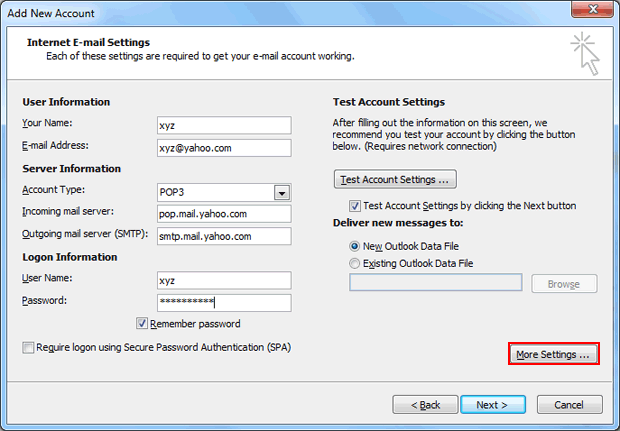Click the cursor wizard icon in header
Screen dimensions: 620x431
pos(585,54)
